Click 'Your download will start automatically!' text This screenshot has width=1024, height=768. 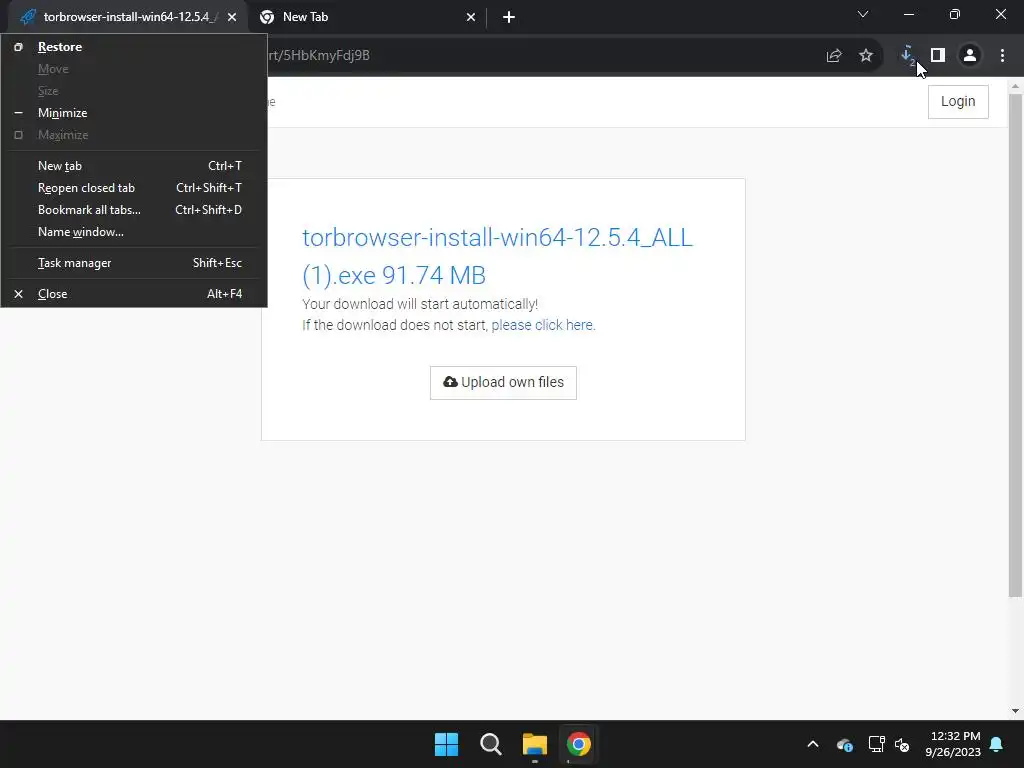[x=420, y=304]
